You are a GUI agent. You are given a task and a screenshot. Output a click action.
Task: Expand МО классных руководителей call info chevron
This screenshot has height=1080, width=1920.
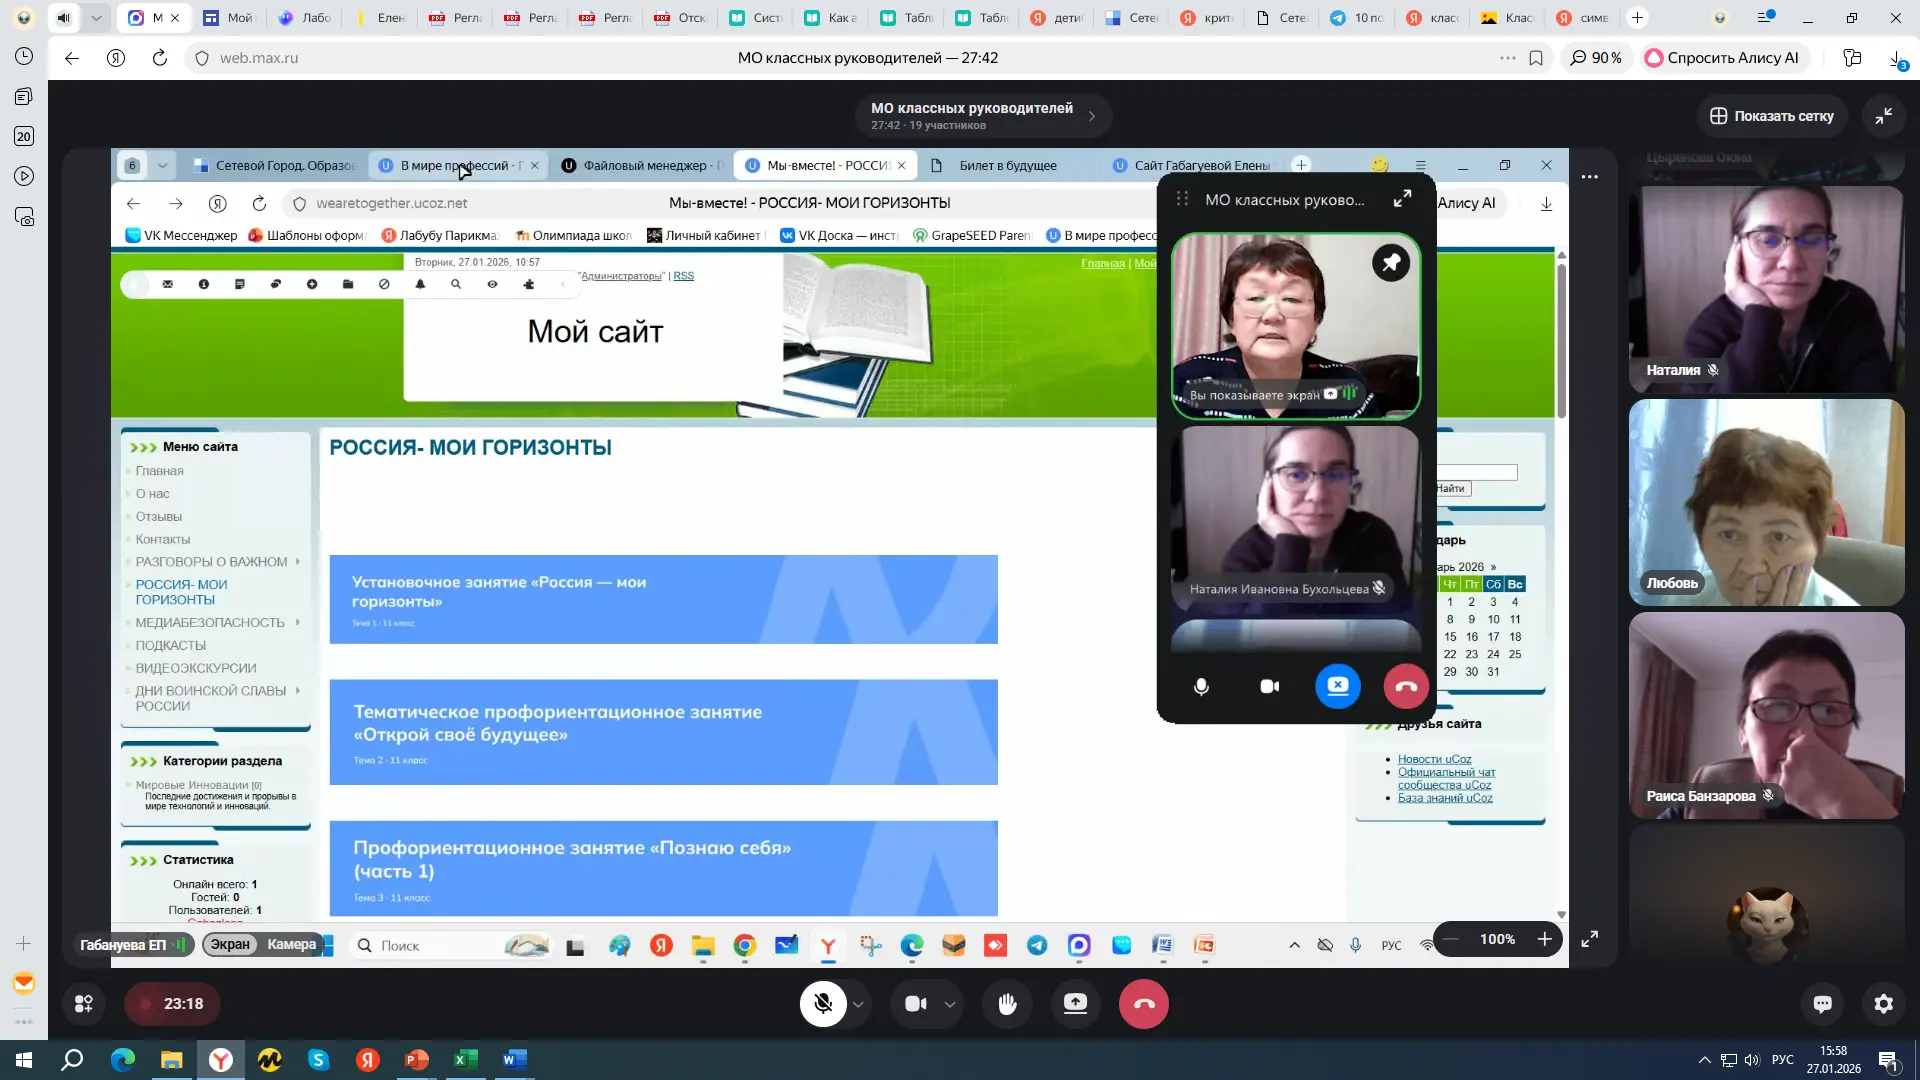point(1092,116)
